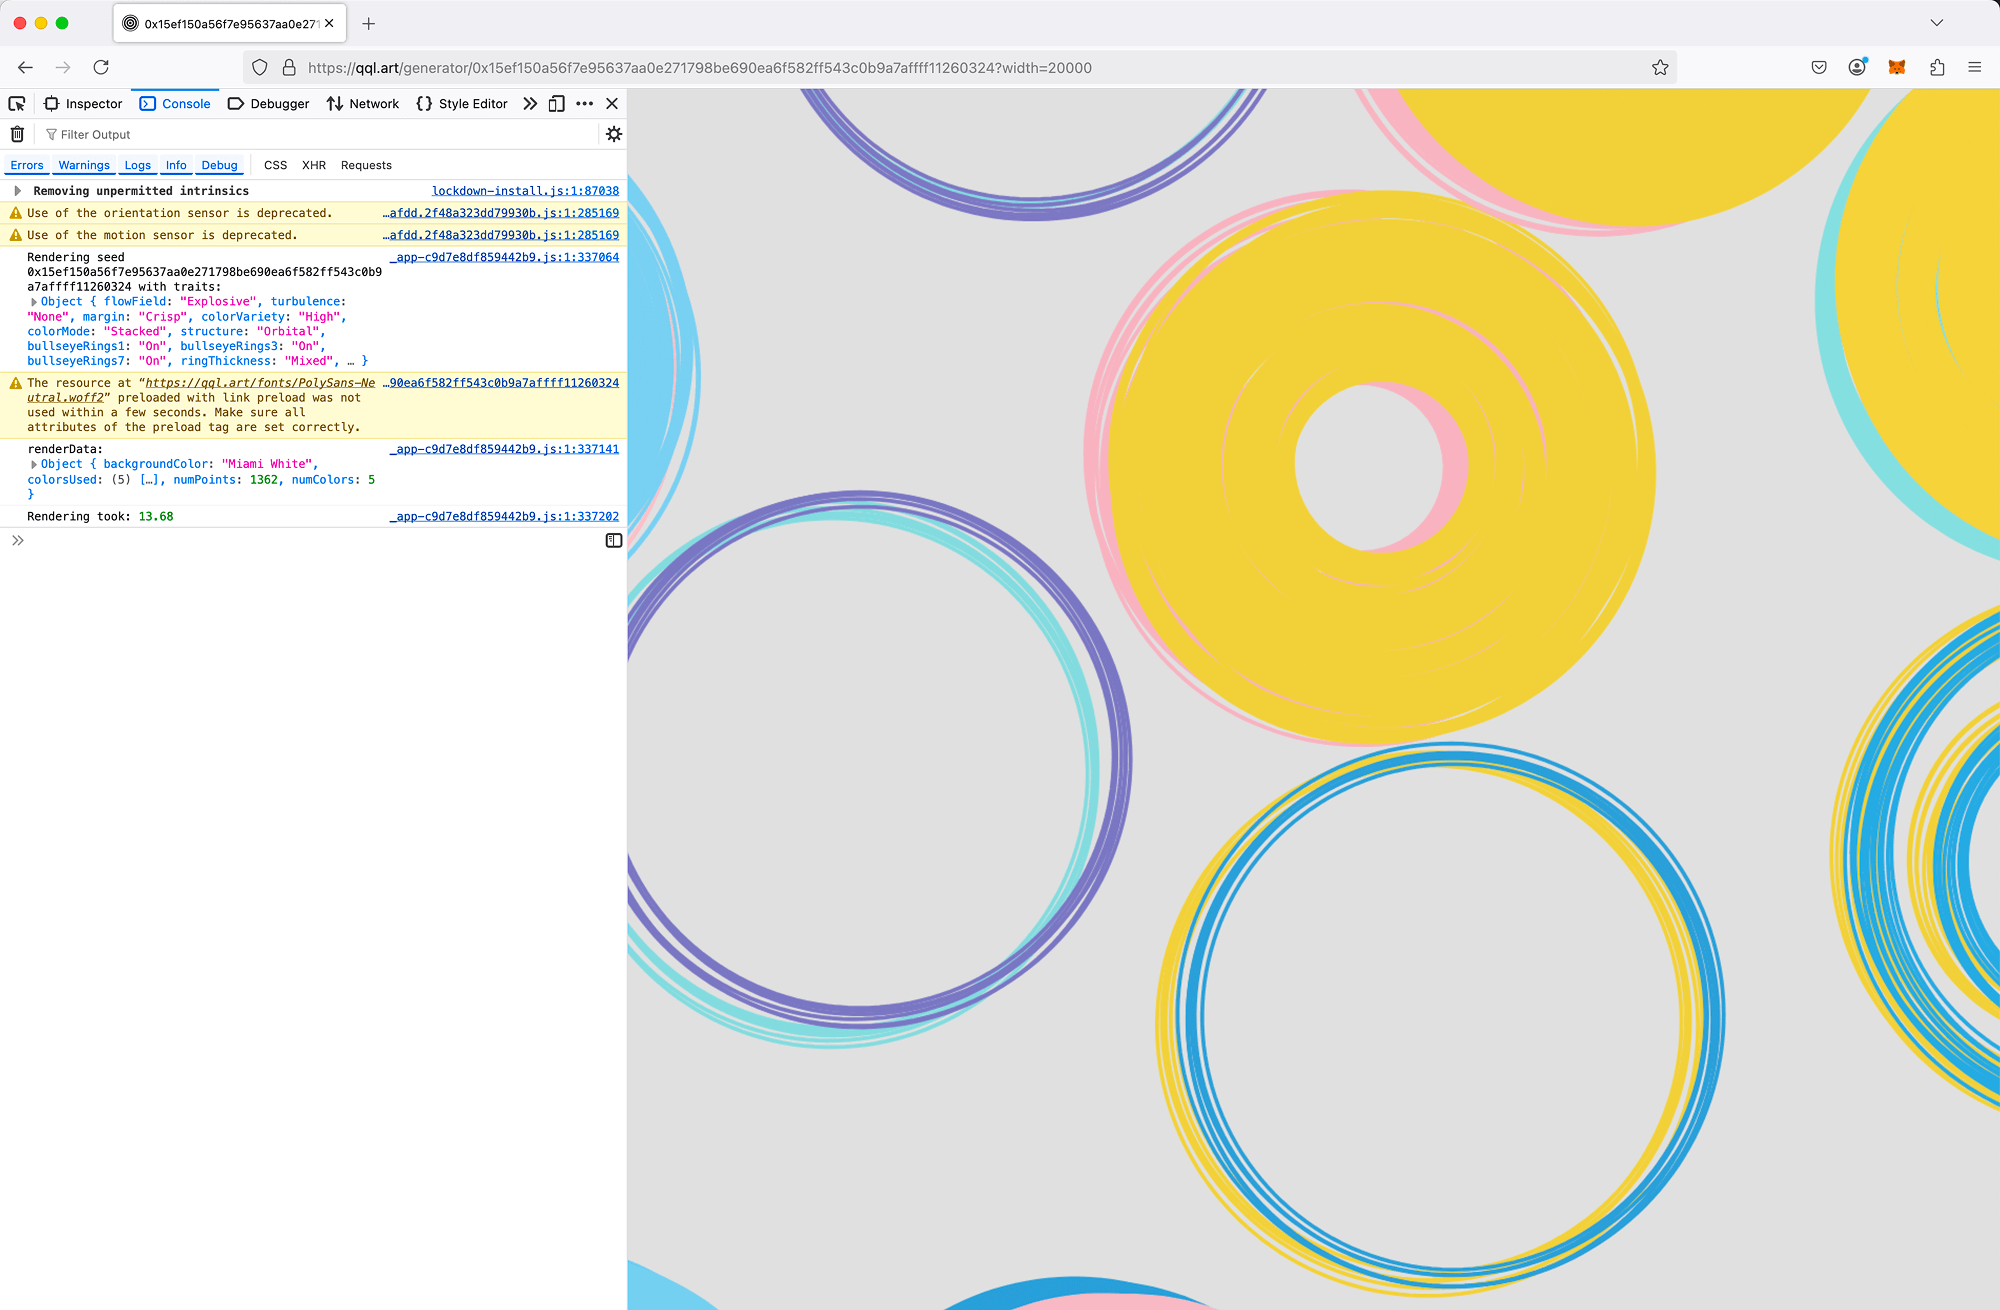2000x1310 pixels.
Task: Click the MetaMask fox extension icon
Action: (x=1896, y=68)
